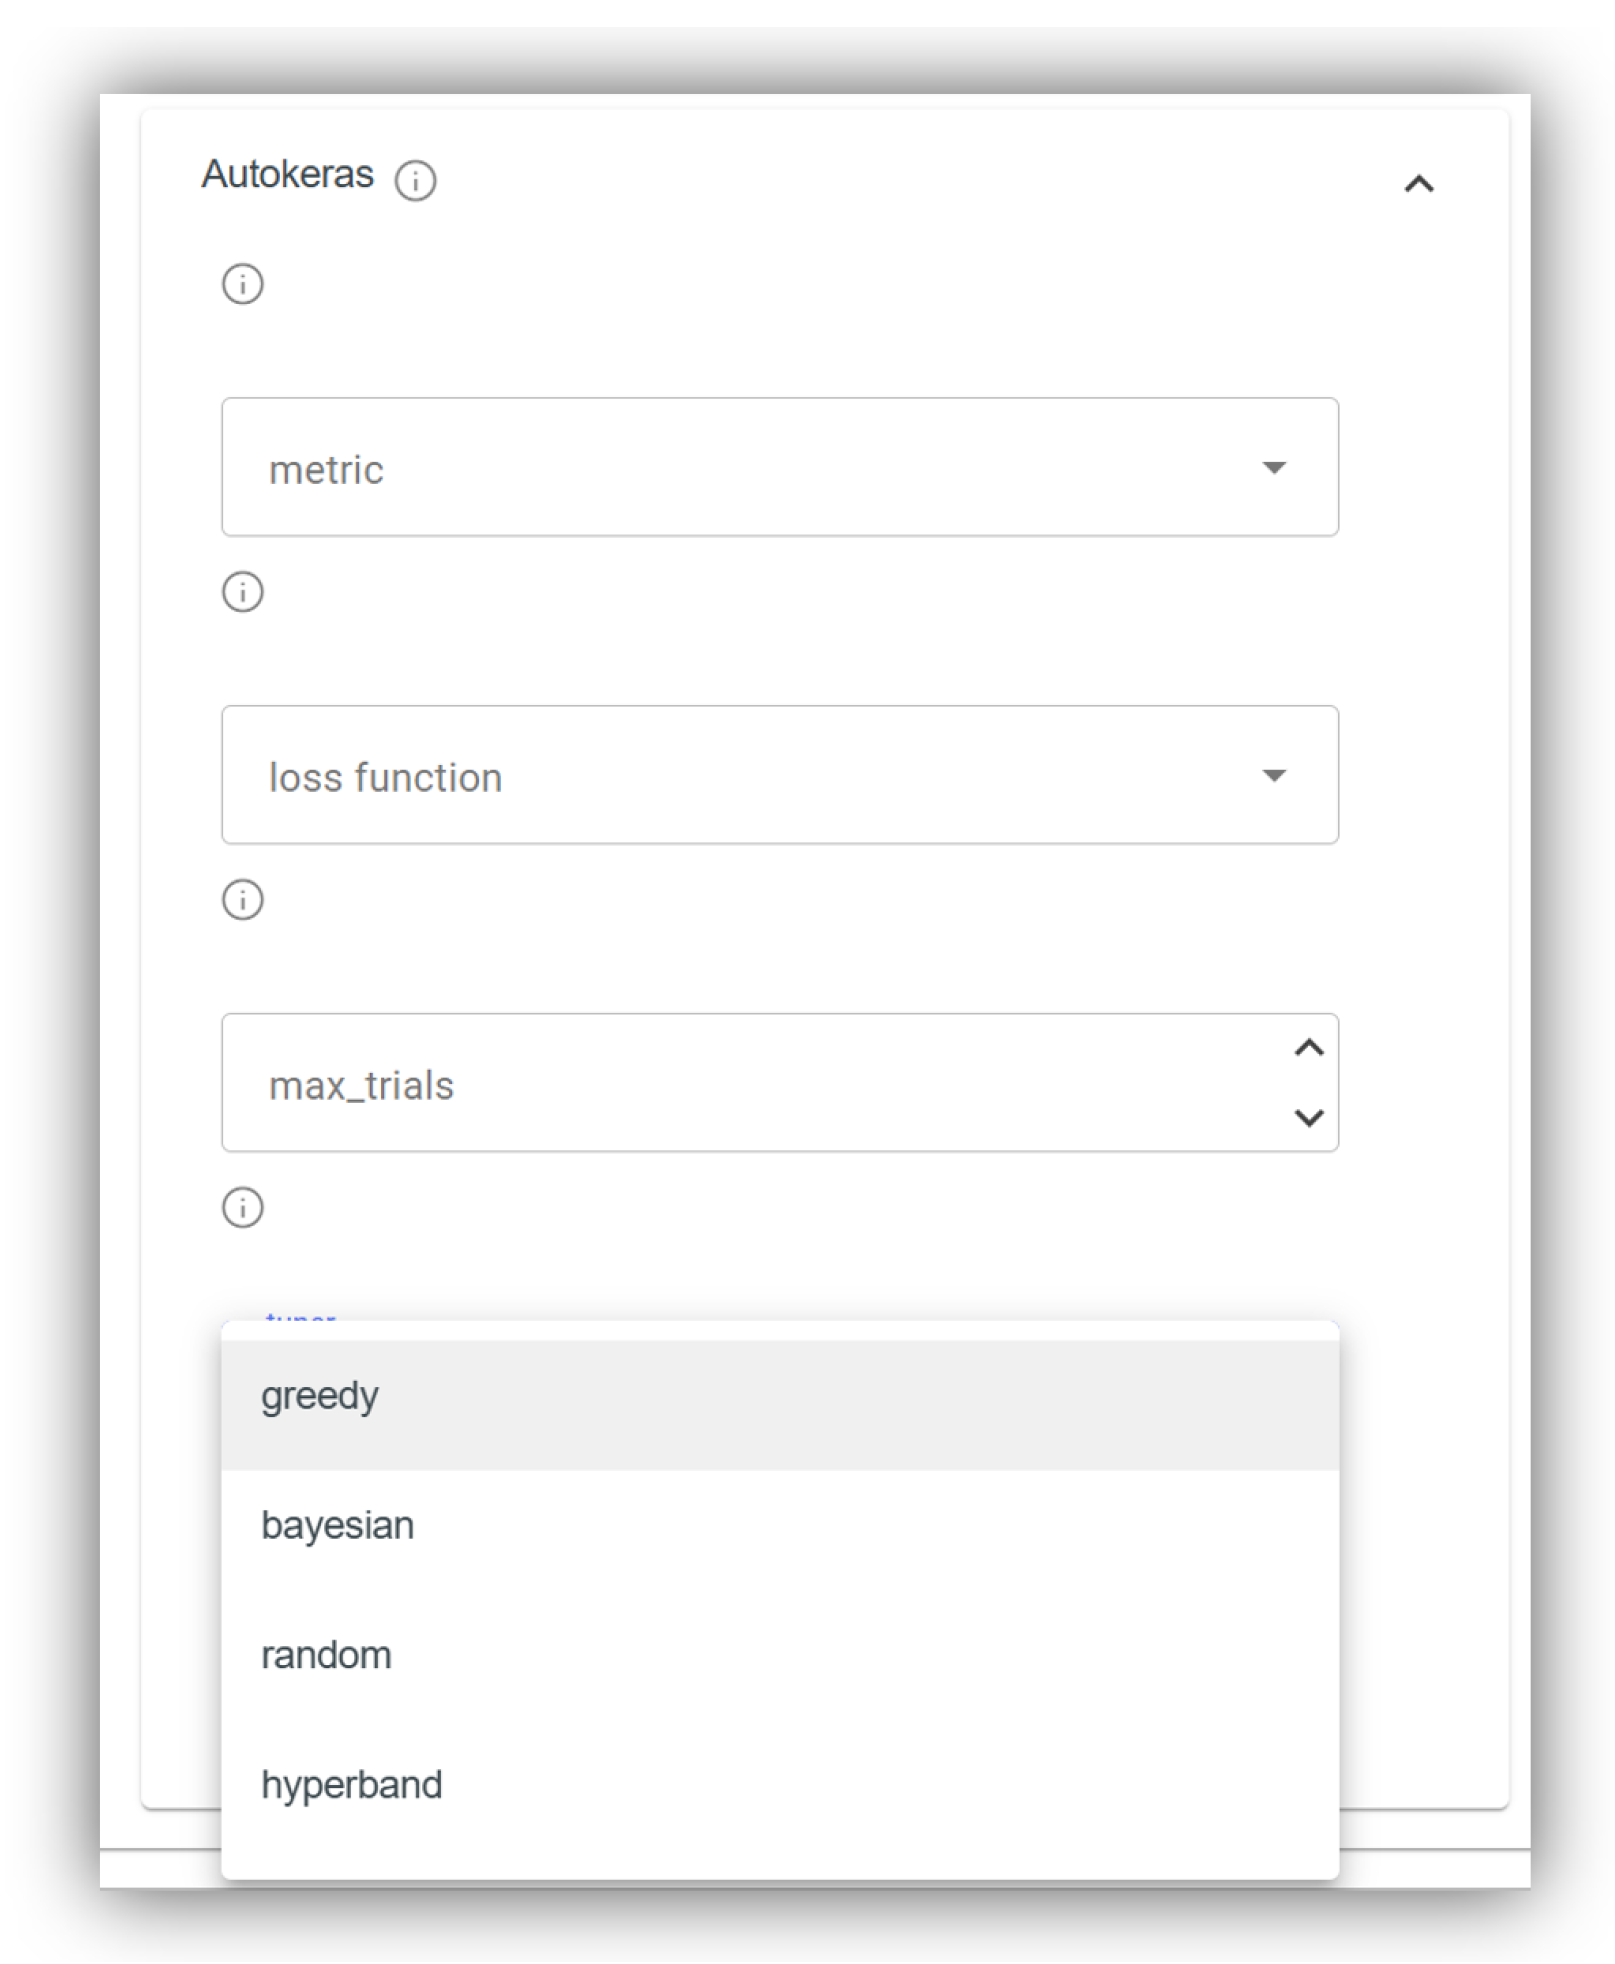Image resolution: width=1615 pixels, height=1964 pixels.
Task: Collapse the Autokeras settings panel
Action: tap(1421, 183)
